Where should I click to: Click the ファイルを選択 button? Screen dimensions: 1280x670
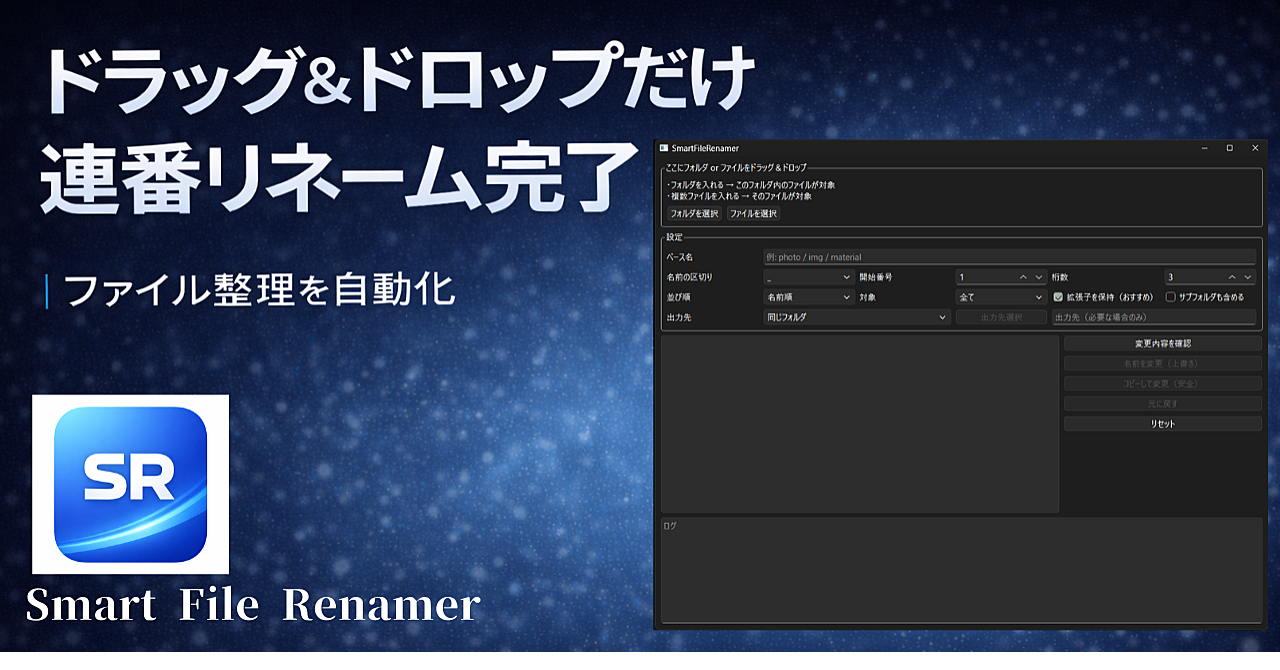point(753,212)
